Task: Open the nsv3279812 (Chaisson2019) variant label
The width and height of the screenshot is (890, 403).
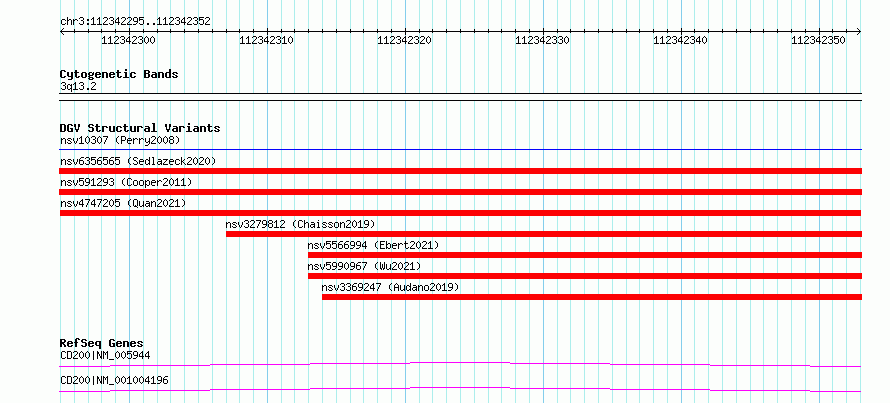Action: tap(301, 224)
